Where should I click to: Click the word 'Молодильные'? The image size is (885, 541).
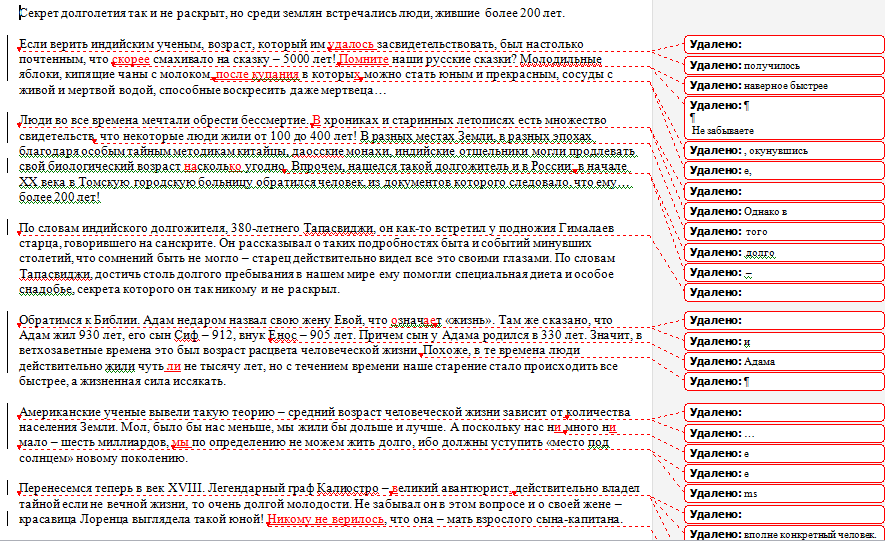560,59
